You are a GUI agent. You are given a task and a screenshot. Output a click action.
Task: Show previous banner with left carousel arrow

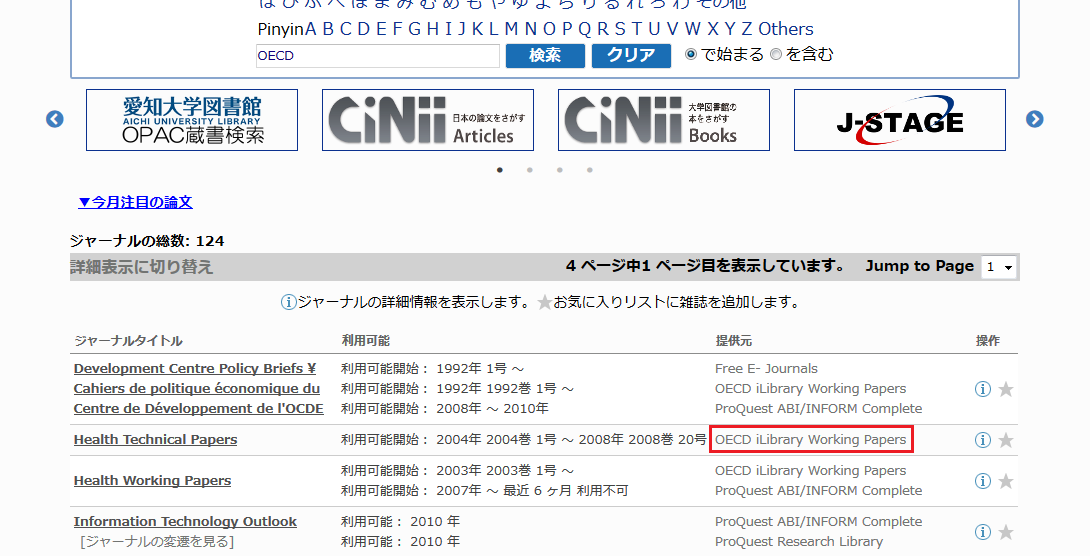pos(55,120)
